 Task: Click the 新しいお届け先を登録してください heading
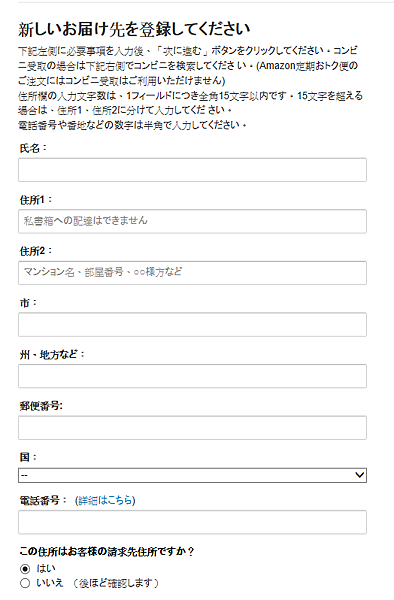click(x=134, y=29)
